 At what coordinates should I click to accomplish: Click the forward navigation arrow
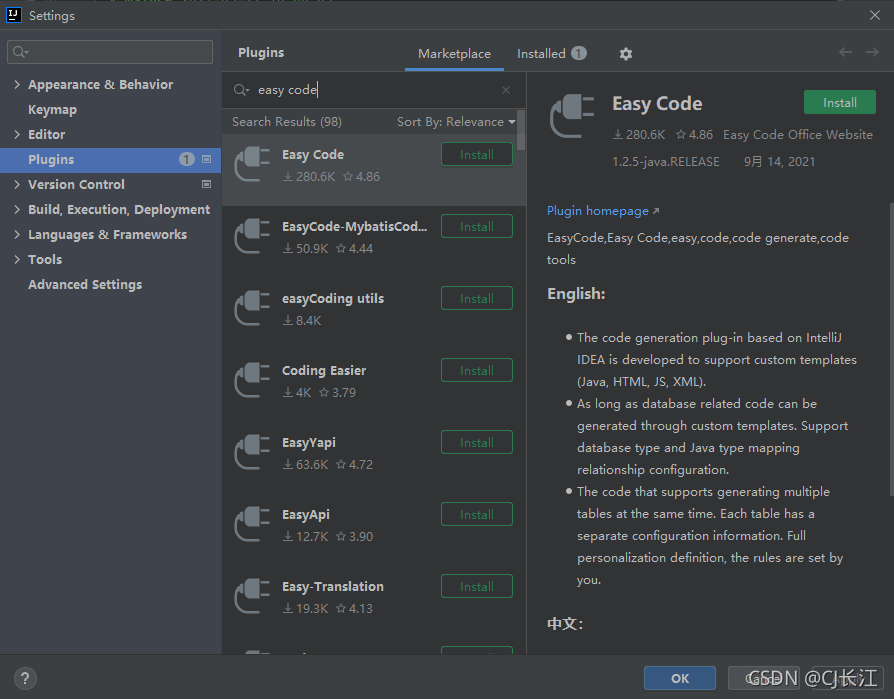pos(872,52)
